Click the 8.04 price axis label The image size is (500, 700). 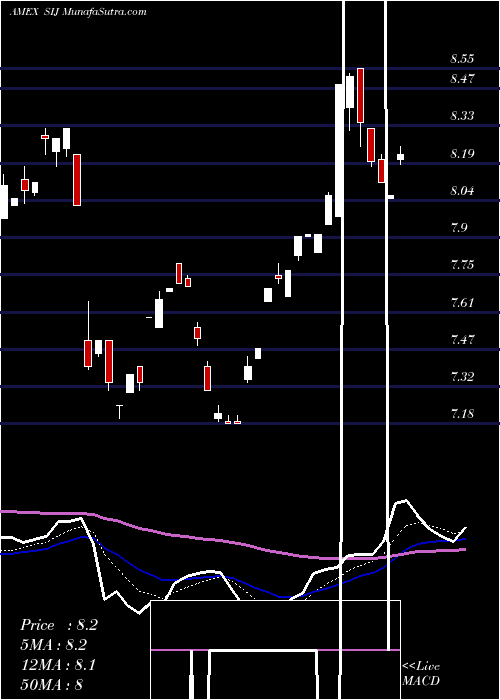point(462,191)
